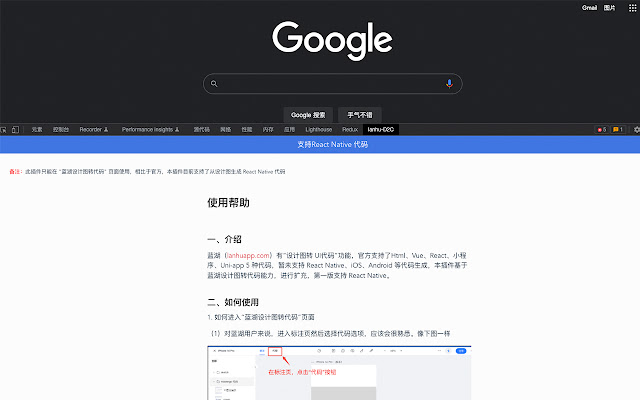Click the Google logo
The image size is (640, 400).
(332, 40)
